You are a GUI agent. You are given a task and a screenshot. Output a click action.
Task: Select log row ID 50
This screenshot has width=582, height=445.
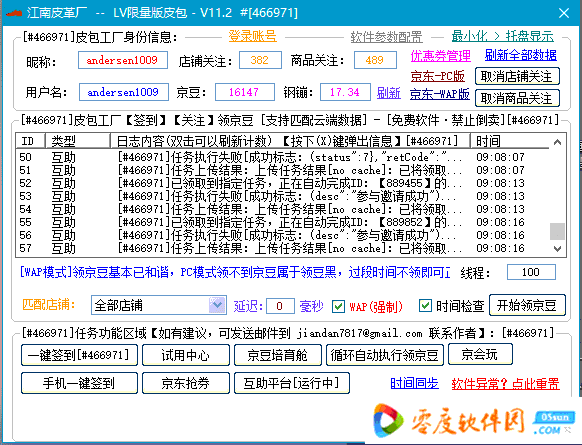pos(282,157)
